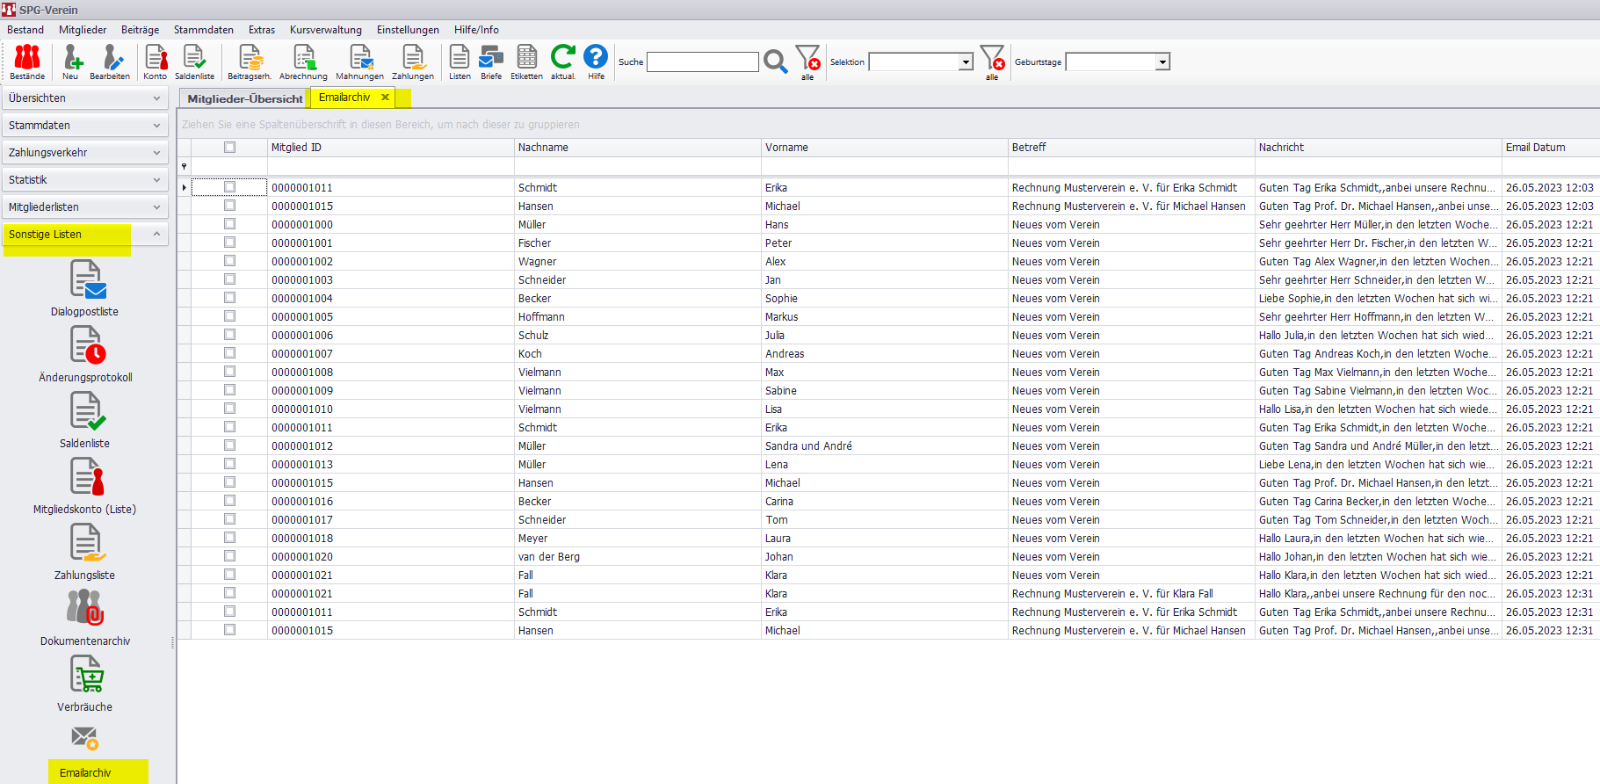
Task: Open the Geburtstage dropdown
Action: [1162, 62]
